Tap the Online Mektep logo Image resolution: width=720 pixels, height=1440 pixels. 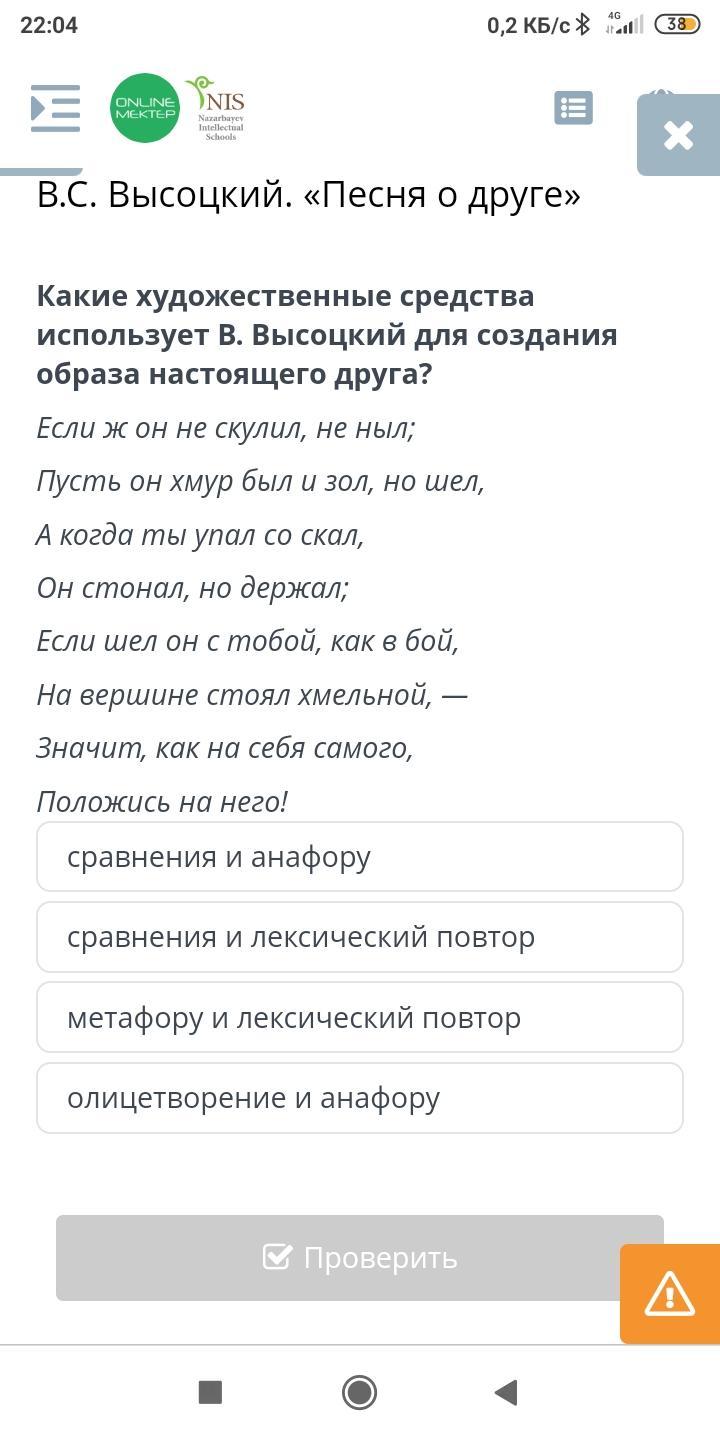click(x=145, y=108)
